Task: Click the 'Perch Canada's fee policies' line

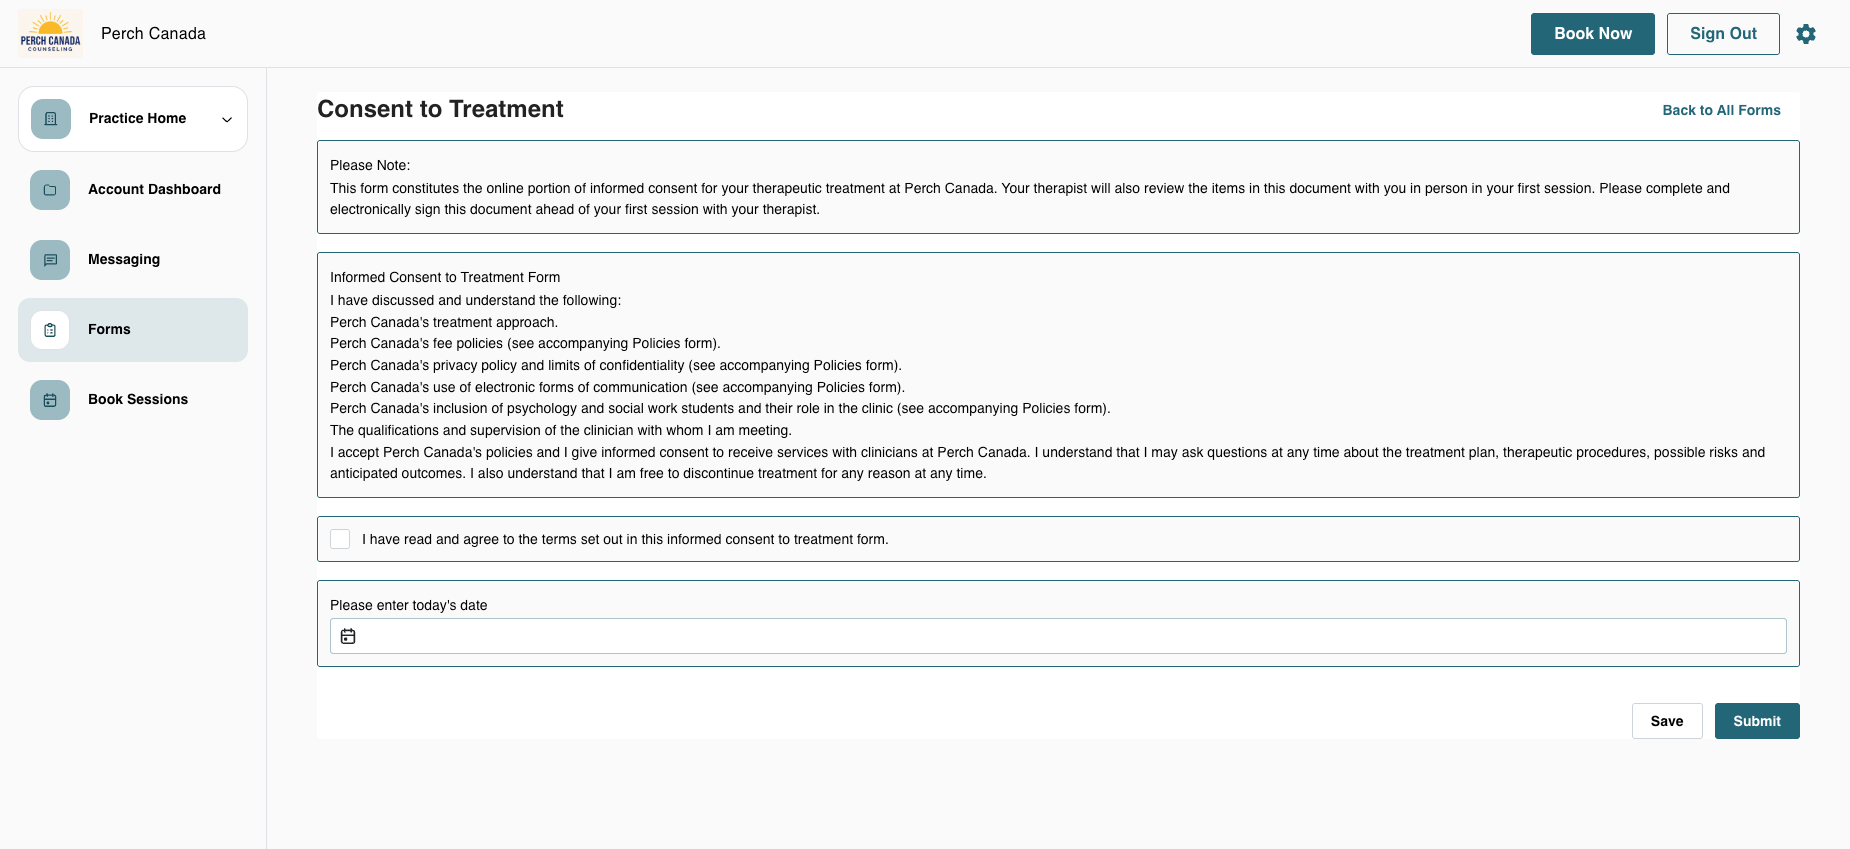Action: [525, 344]
